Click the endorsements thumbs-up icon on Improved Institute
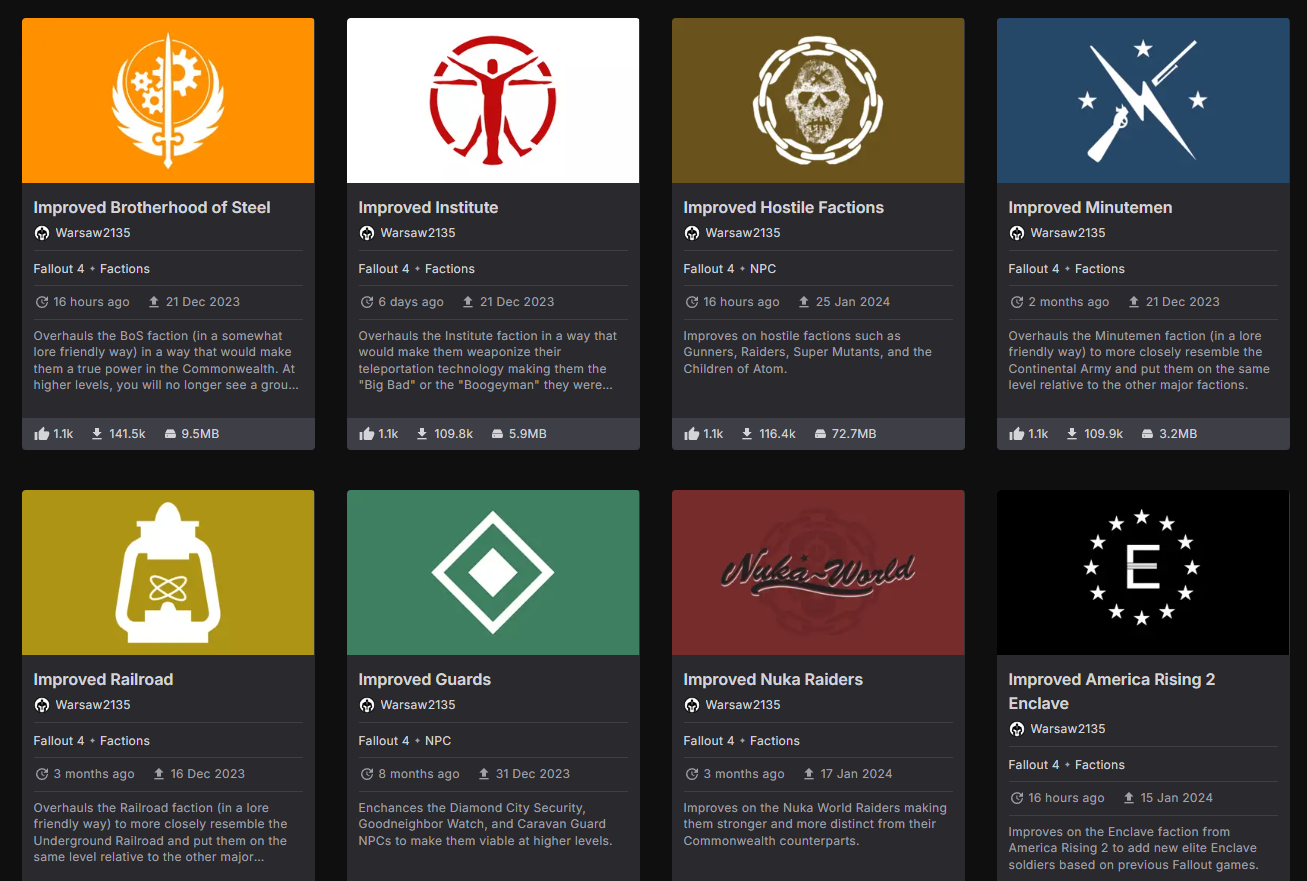This screenshot has height=881, width=1307. coord(366,434)
